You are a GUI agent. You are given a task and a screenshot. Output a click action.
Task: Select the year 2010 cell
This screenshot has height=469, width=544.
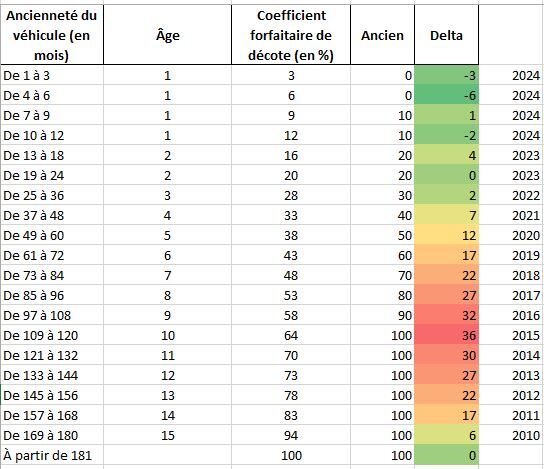click(511, 435)
